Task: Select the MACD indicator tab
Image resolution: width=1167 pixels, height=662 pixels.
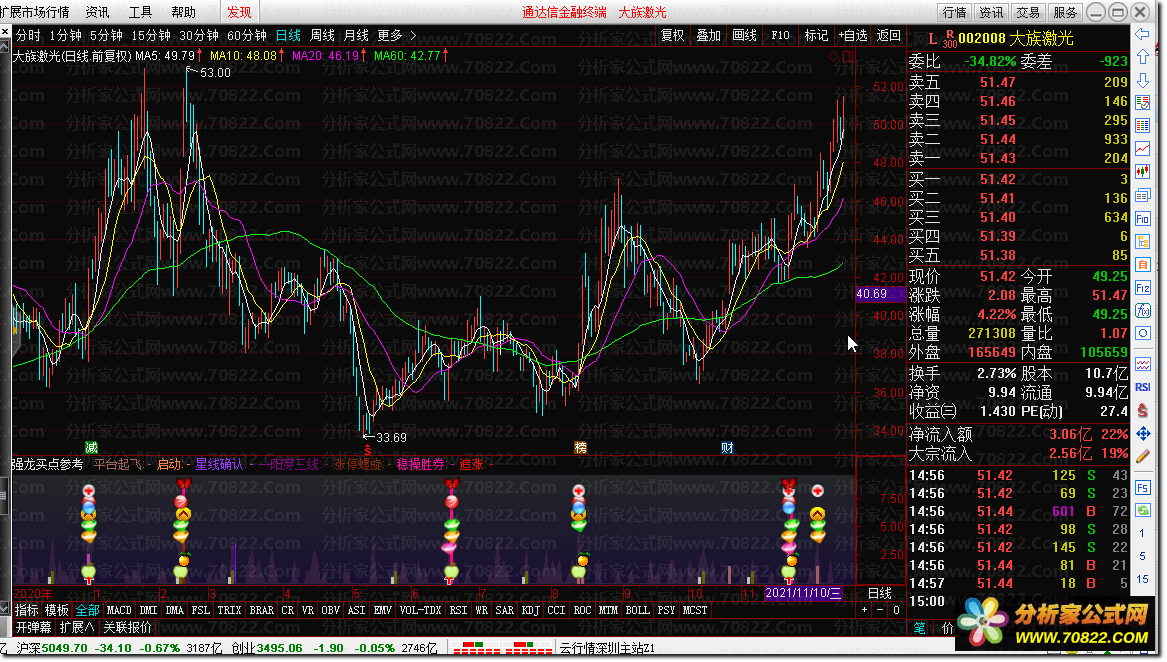Action: pos(119,611)
